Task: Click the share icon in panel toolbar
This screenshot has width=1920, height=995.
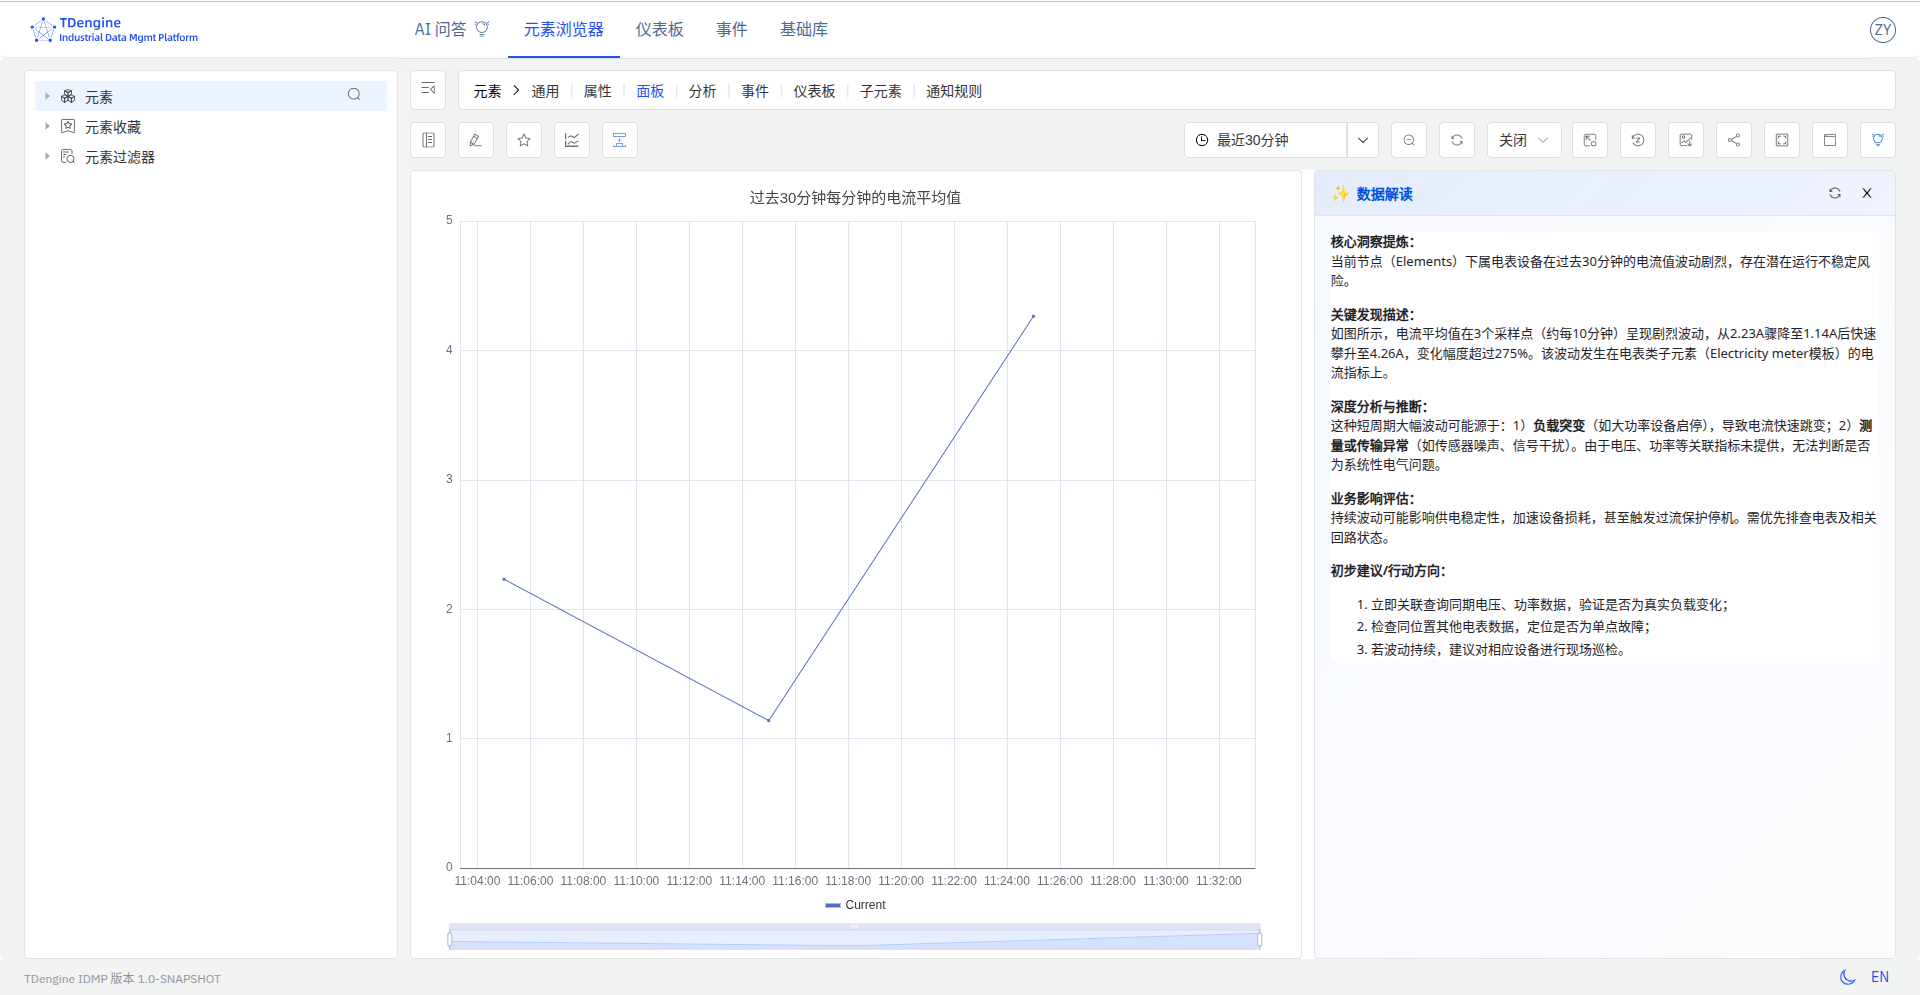Action: coord(1734,140)
